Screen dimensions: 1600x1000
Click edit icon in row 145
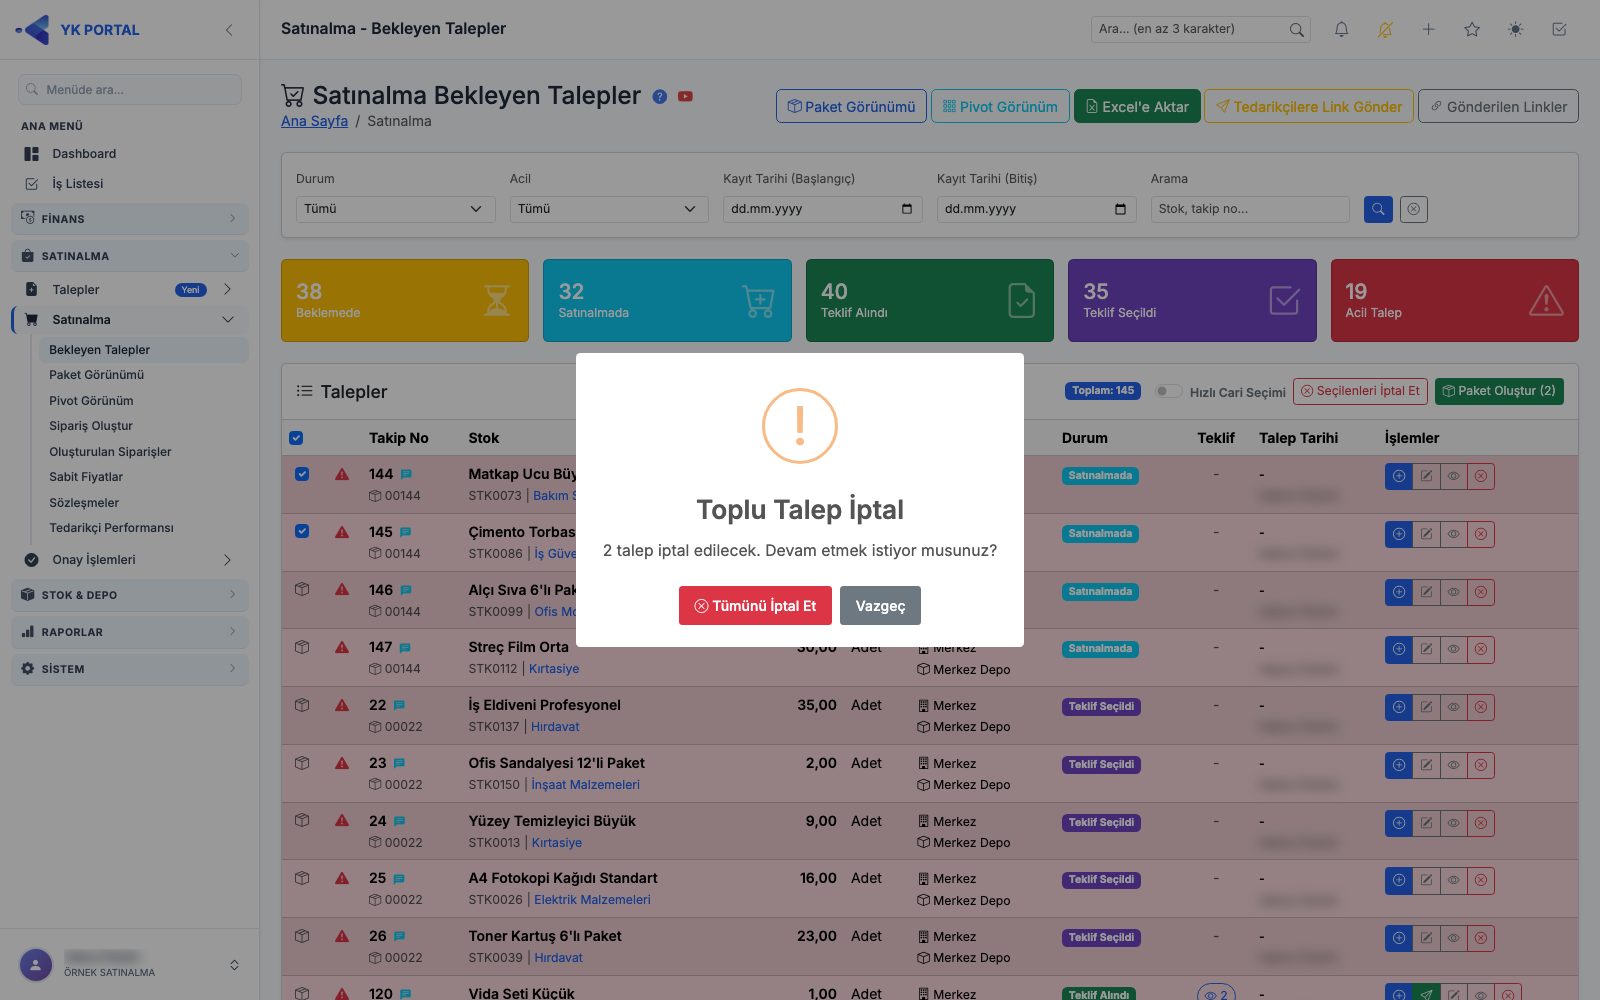(x=1426, y=534)
